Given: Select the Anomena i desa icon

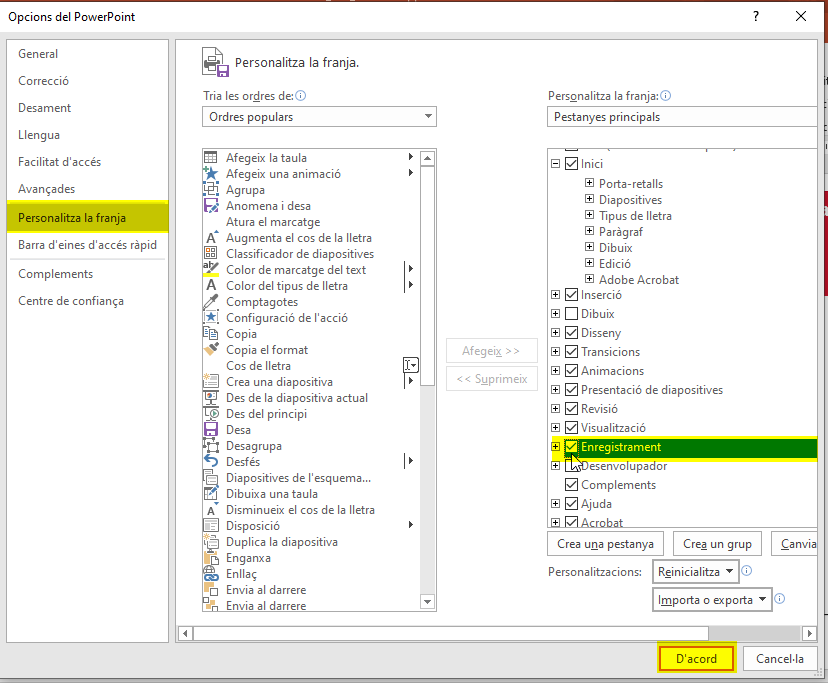Looking at the screenshot, I should tap(211, 205).
